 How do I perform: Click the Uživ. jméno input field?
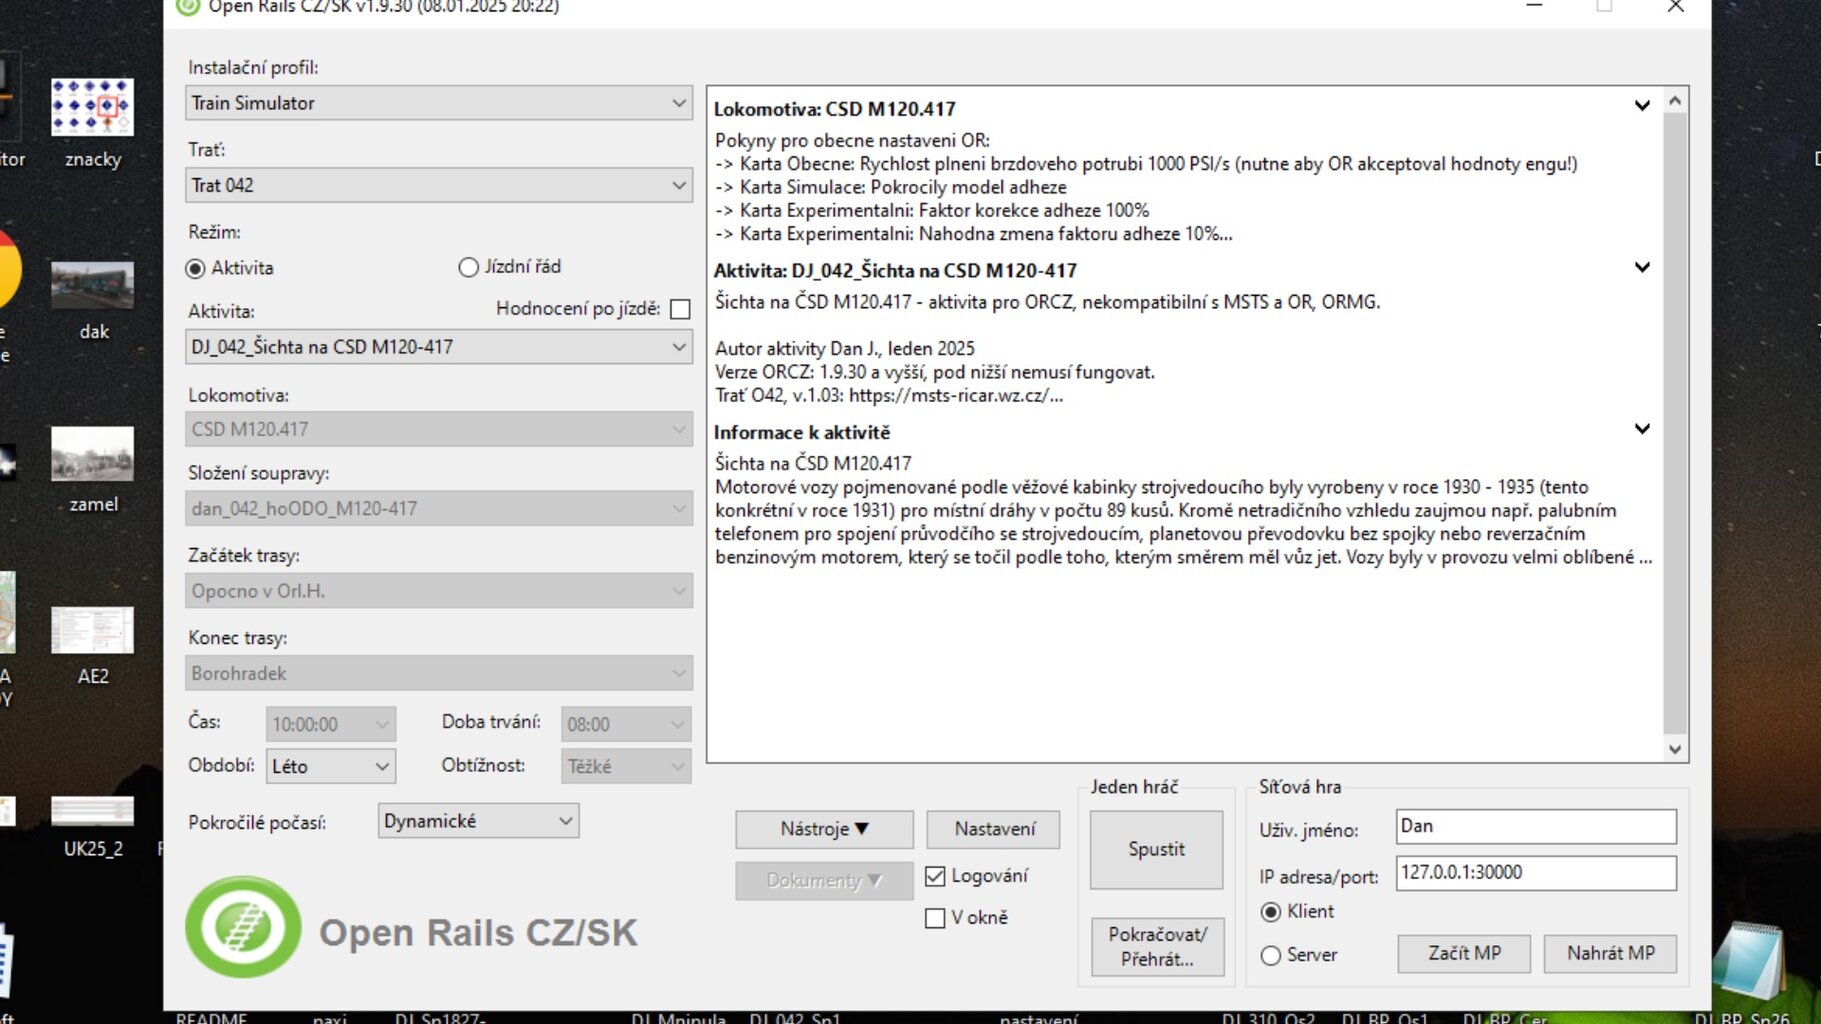pos(1536,827)
